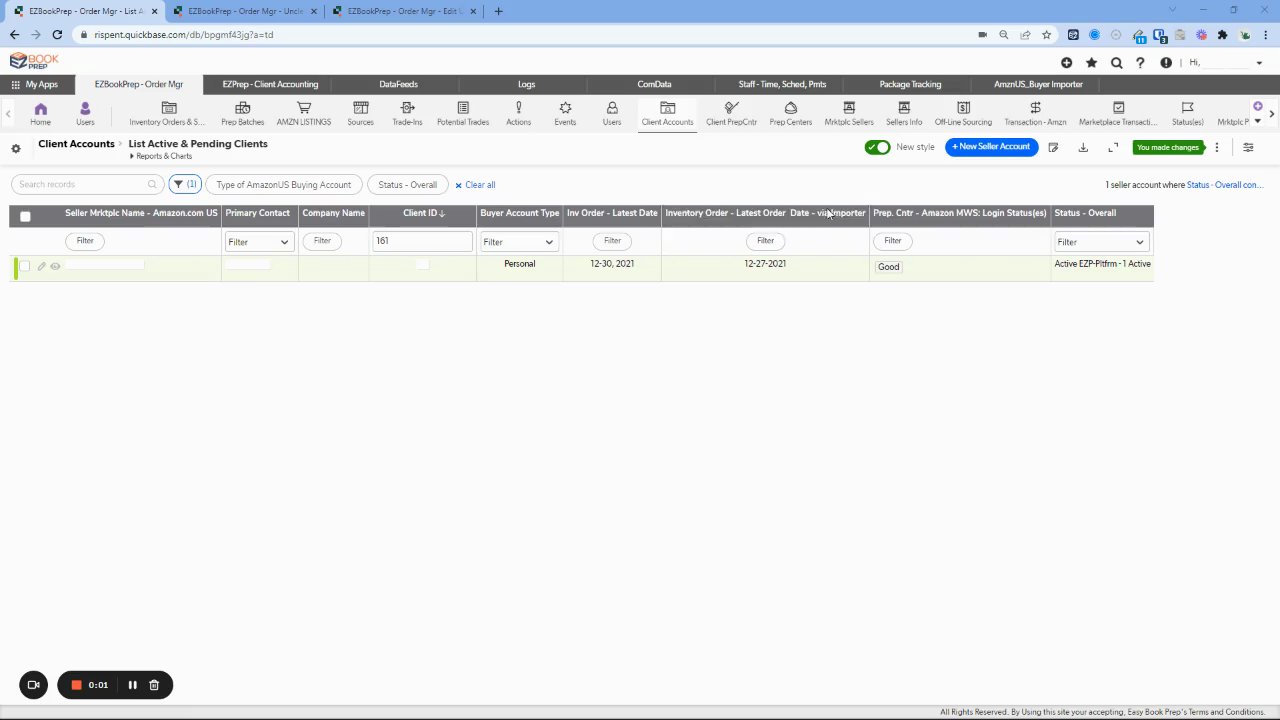Delete the recording with trash icon
The image size is (1280, 720).
[154, 685]
